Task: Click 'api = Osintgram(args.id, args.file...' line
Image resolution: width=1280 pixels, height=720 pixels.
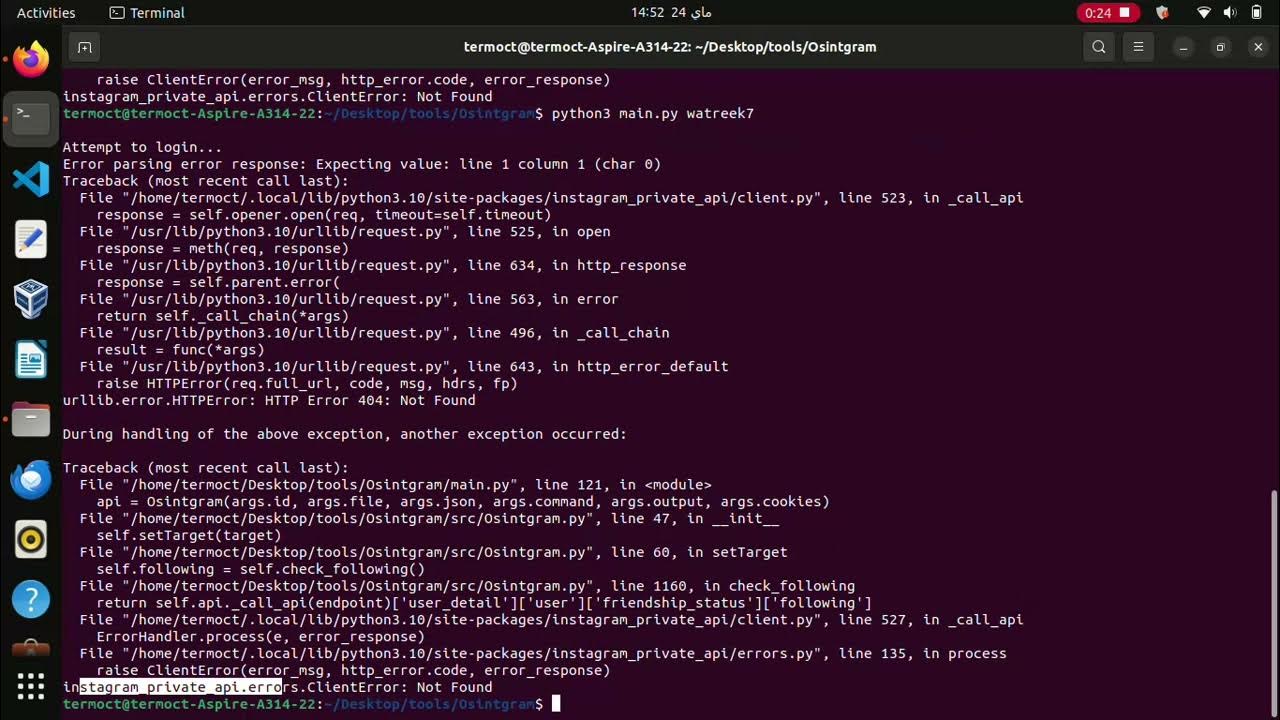Action: tap(463, 502)
